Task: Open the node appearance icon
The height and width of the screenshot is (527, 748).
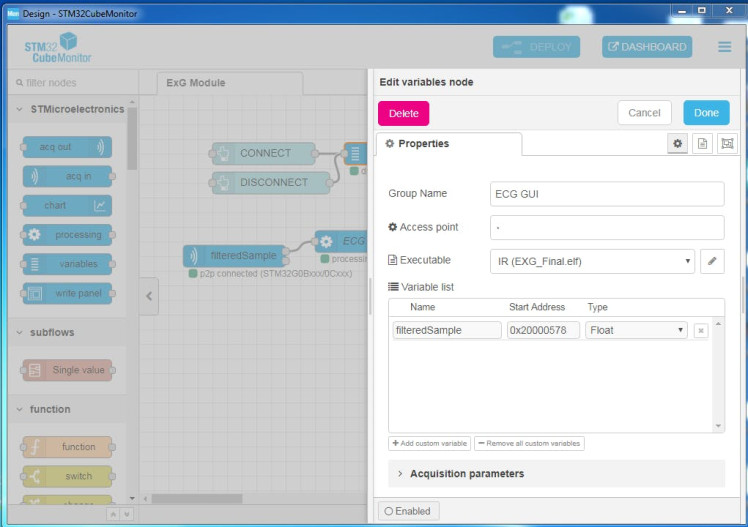Action: point(727,144)
